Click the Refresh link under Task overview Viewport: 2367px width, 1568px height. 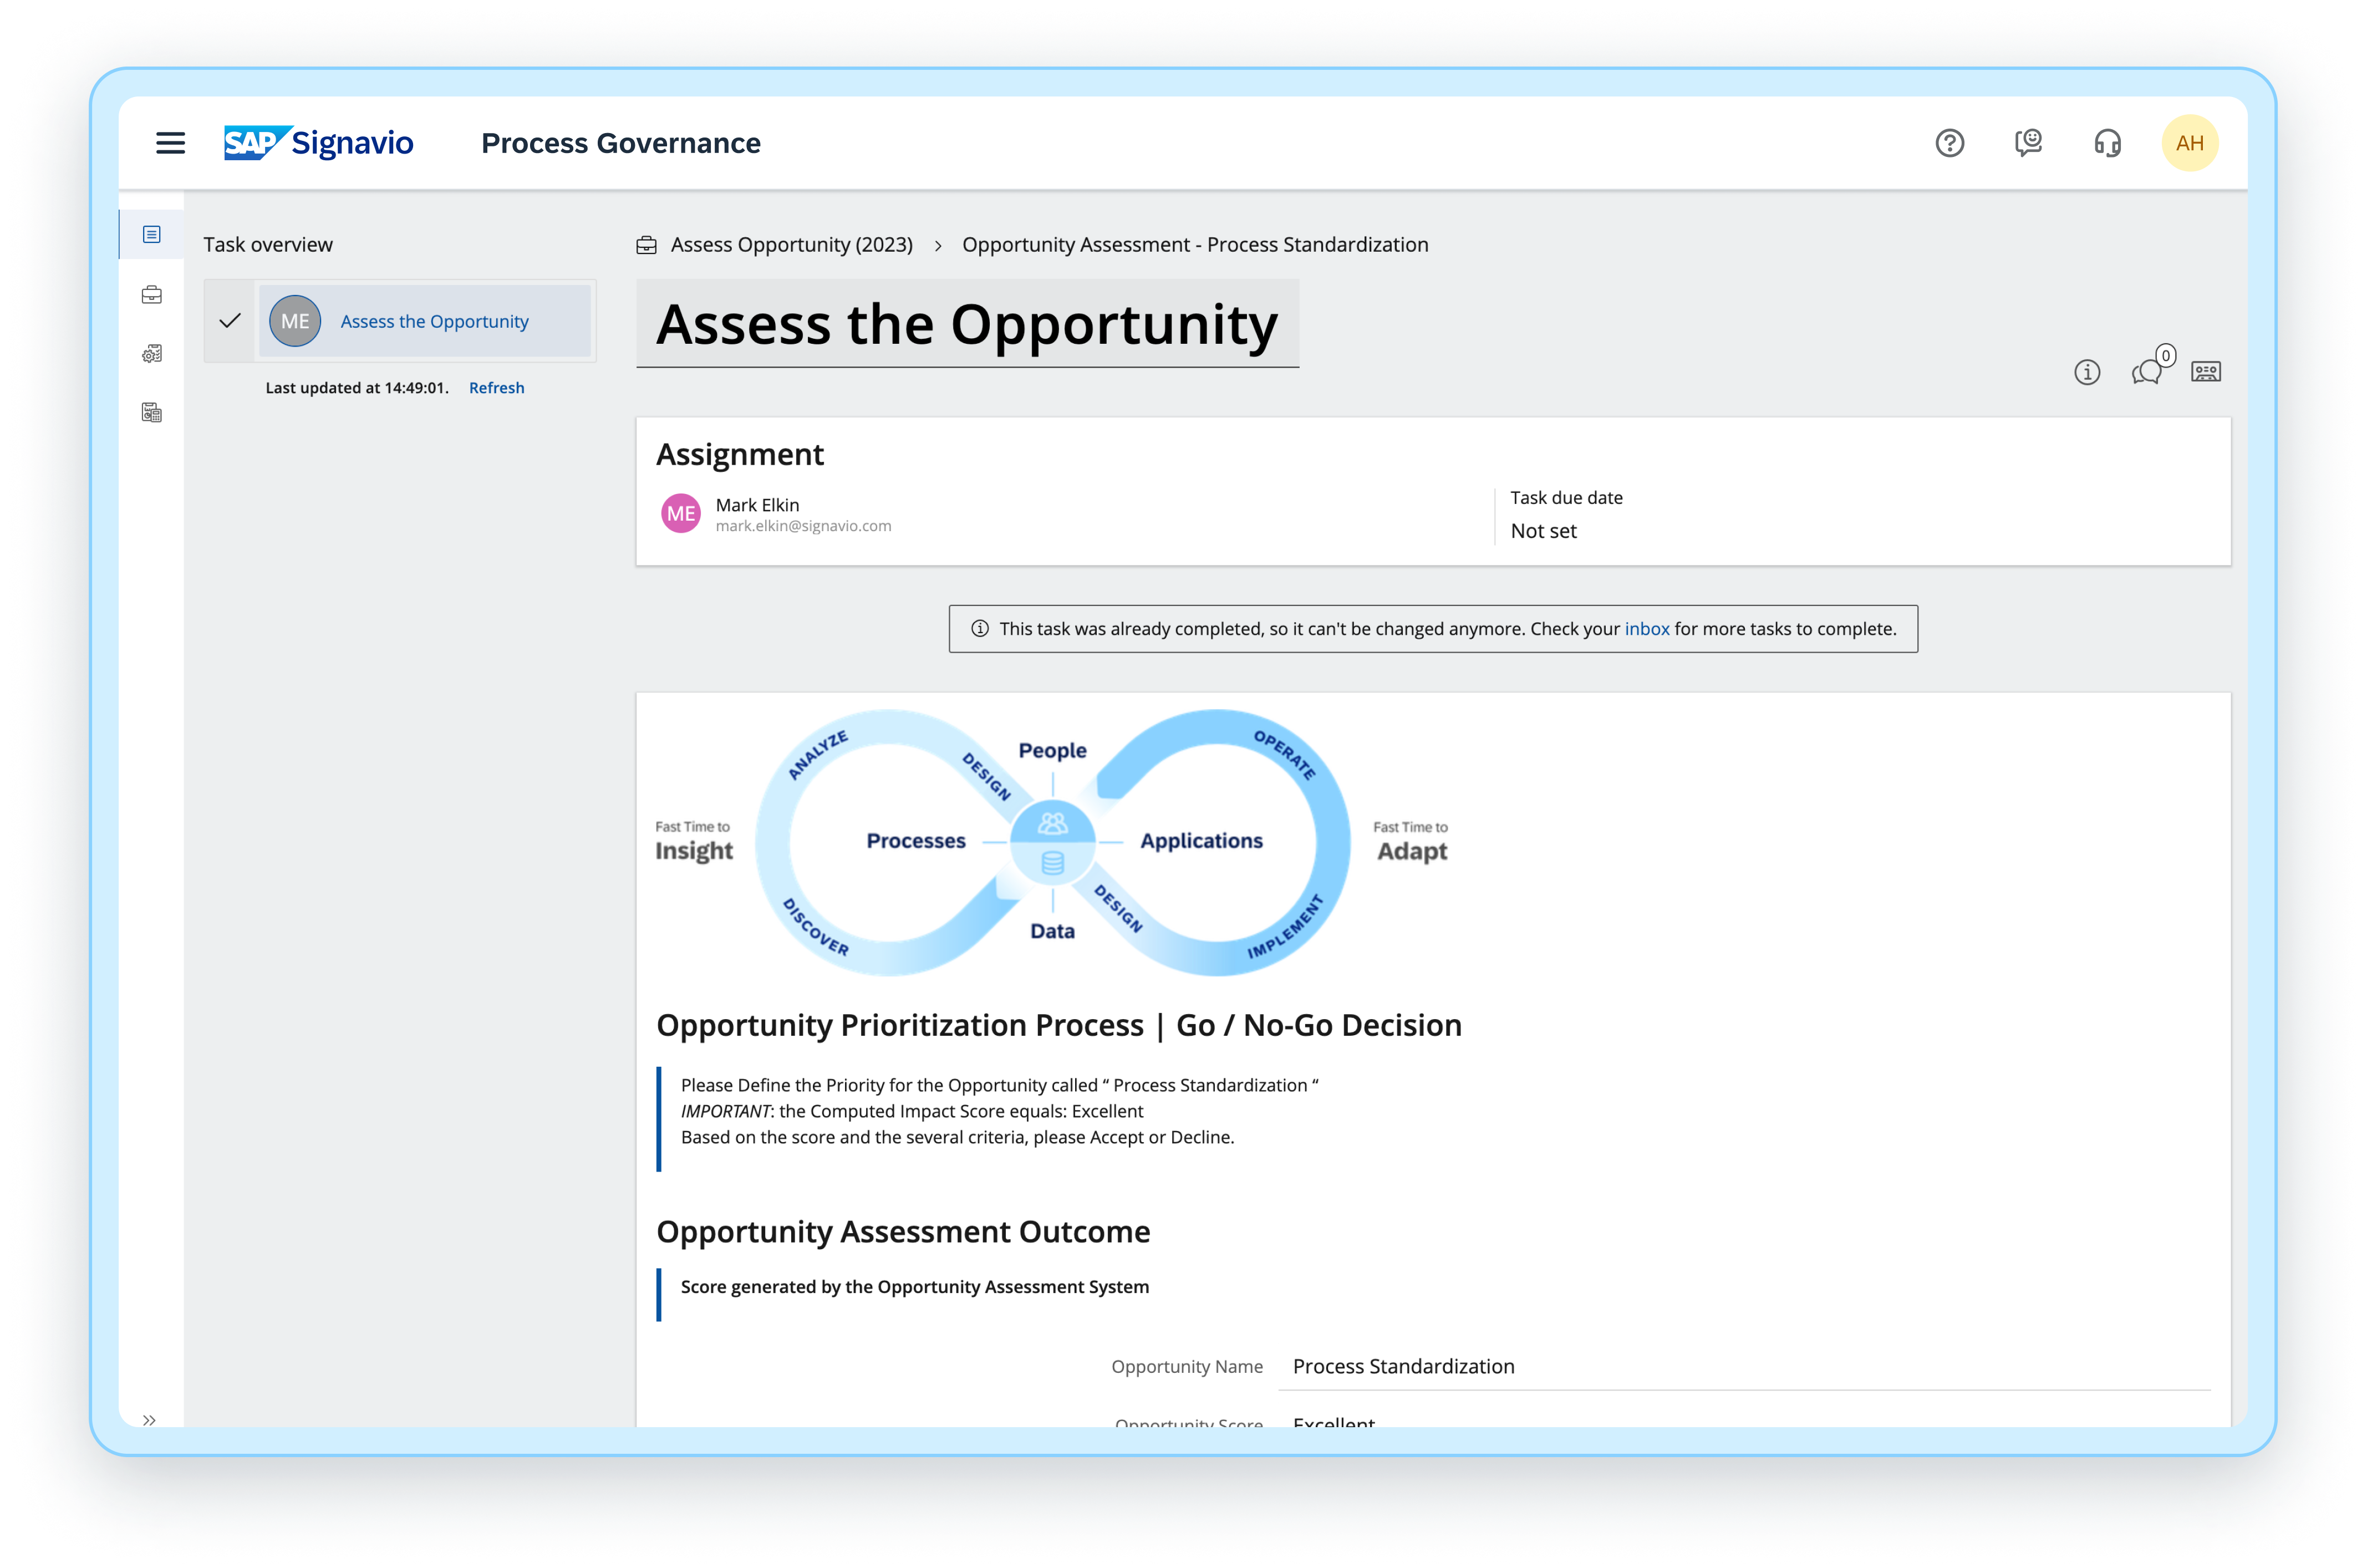pos(496,388)
